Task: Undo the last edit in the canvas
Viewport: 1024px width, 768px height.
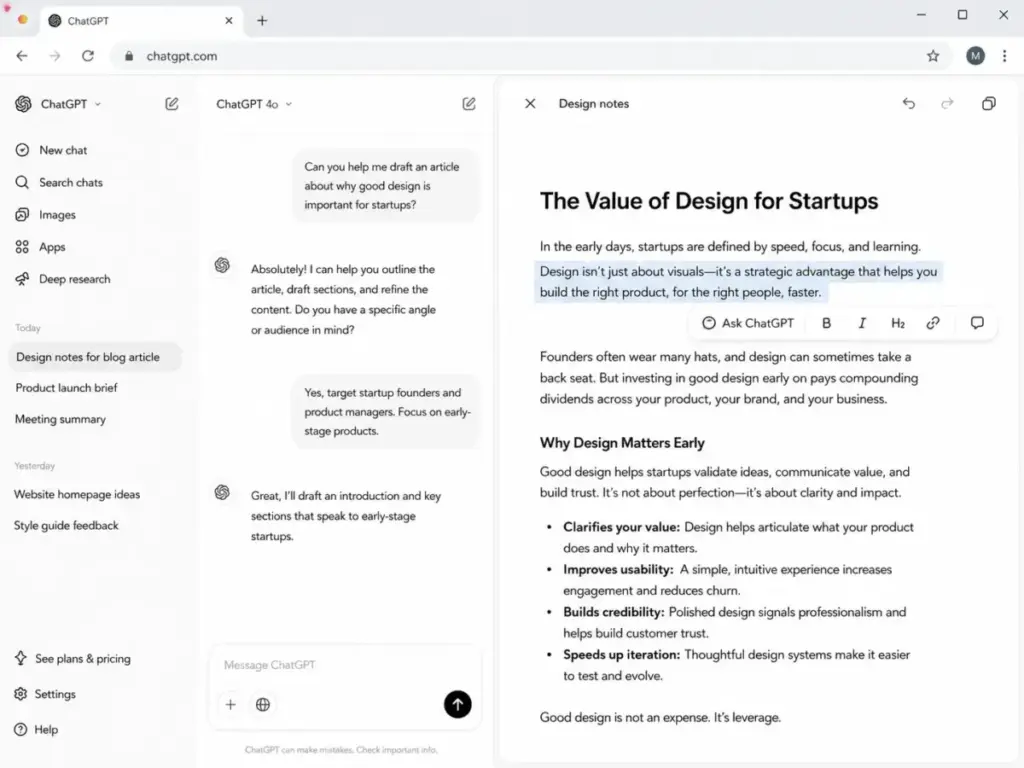Action: point(908,104)
